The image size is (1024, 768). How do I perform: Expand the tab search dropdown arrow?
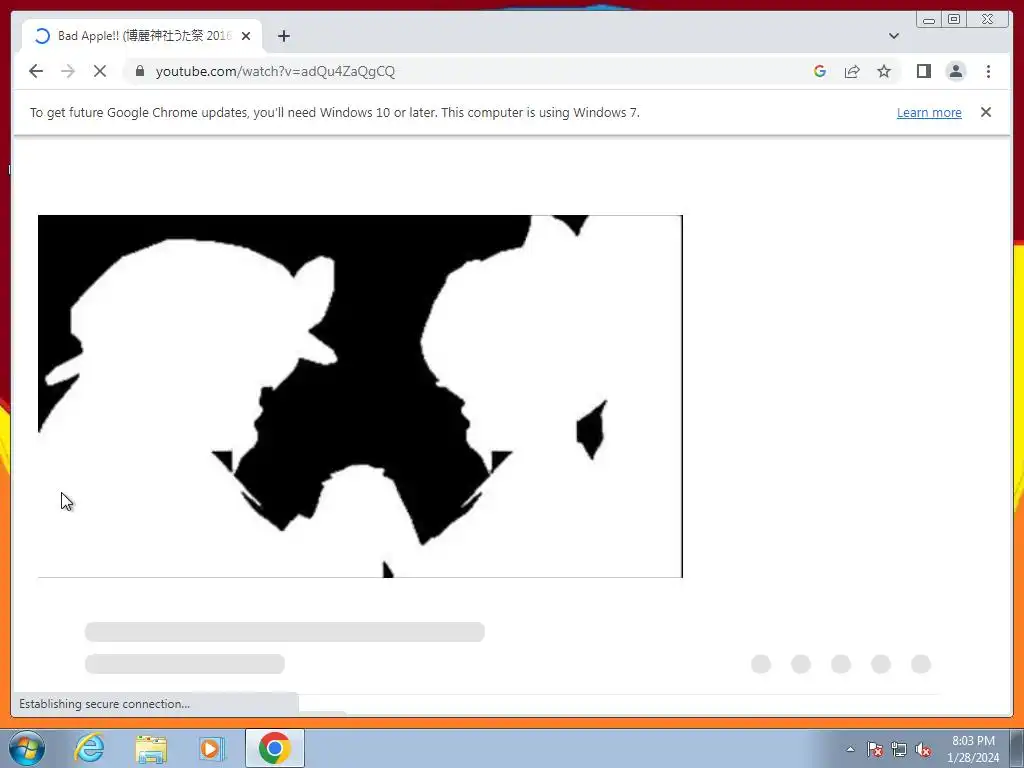click(x=894, y=36)
